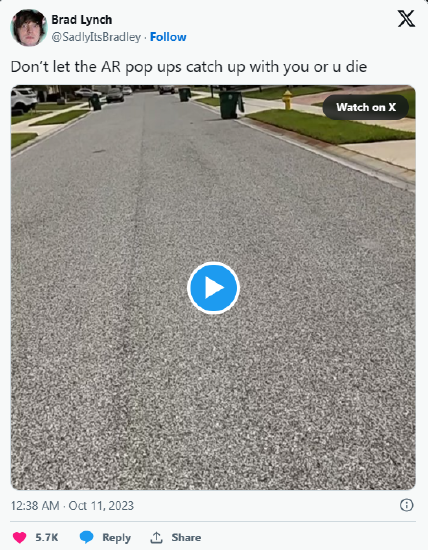This screenshot has width=428, height=550.
Task: Click the Reply text label
Action: (116, 537)
